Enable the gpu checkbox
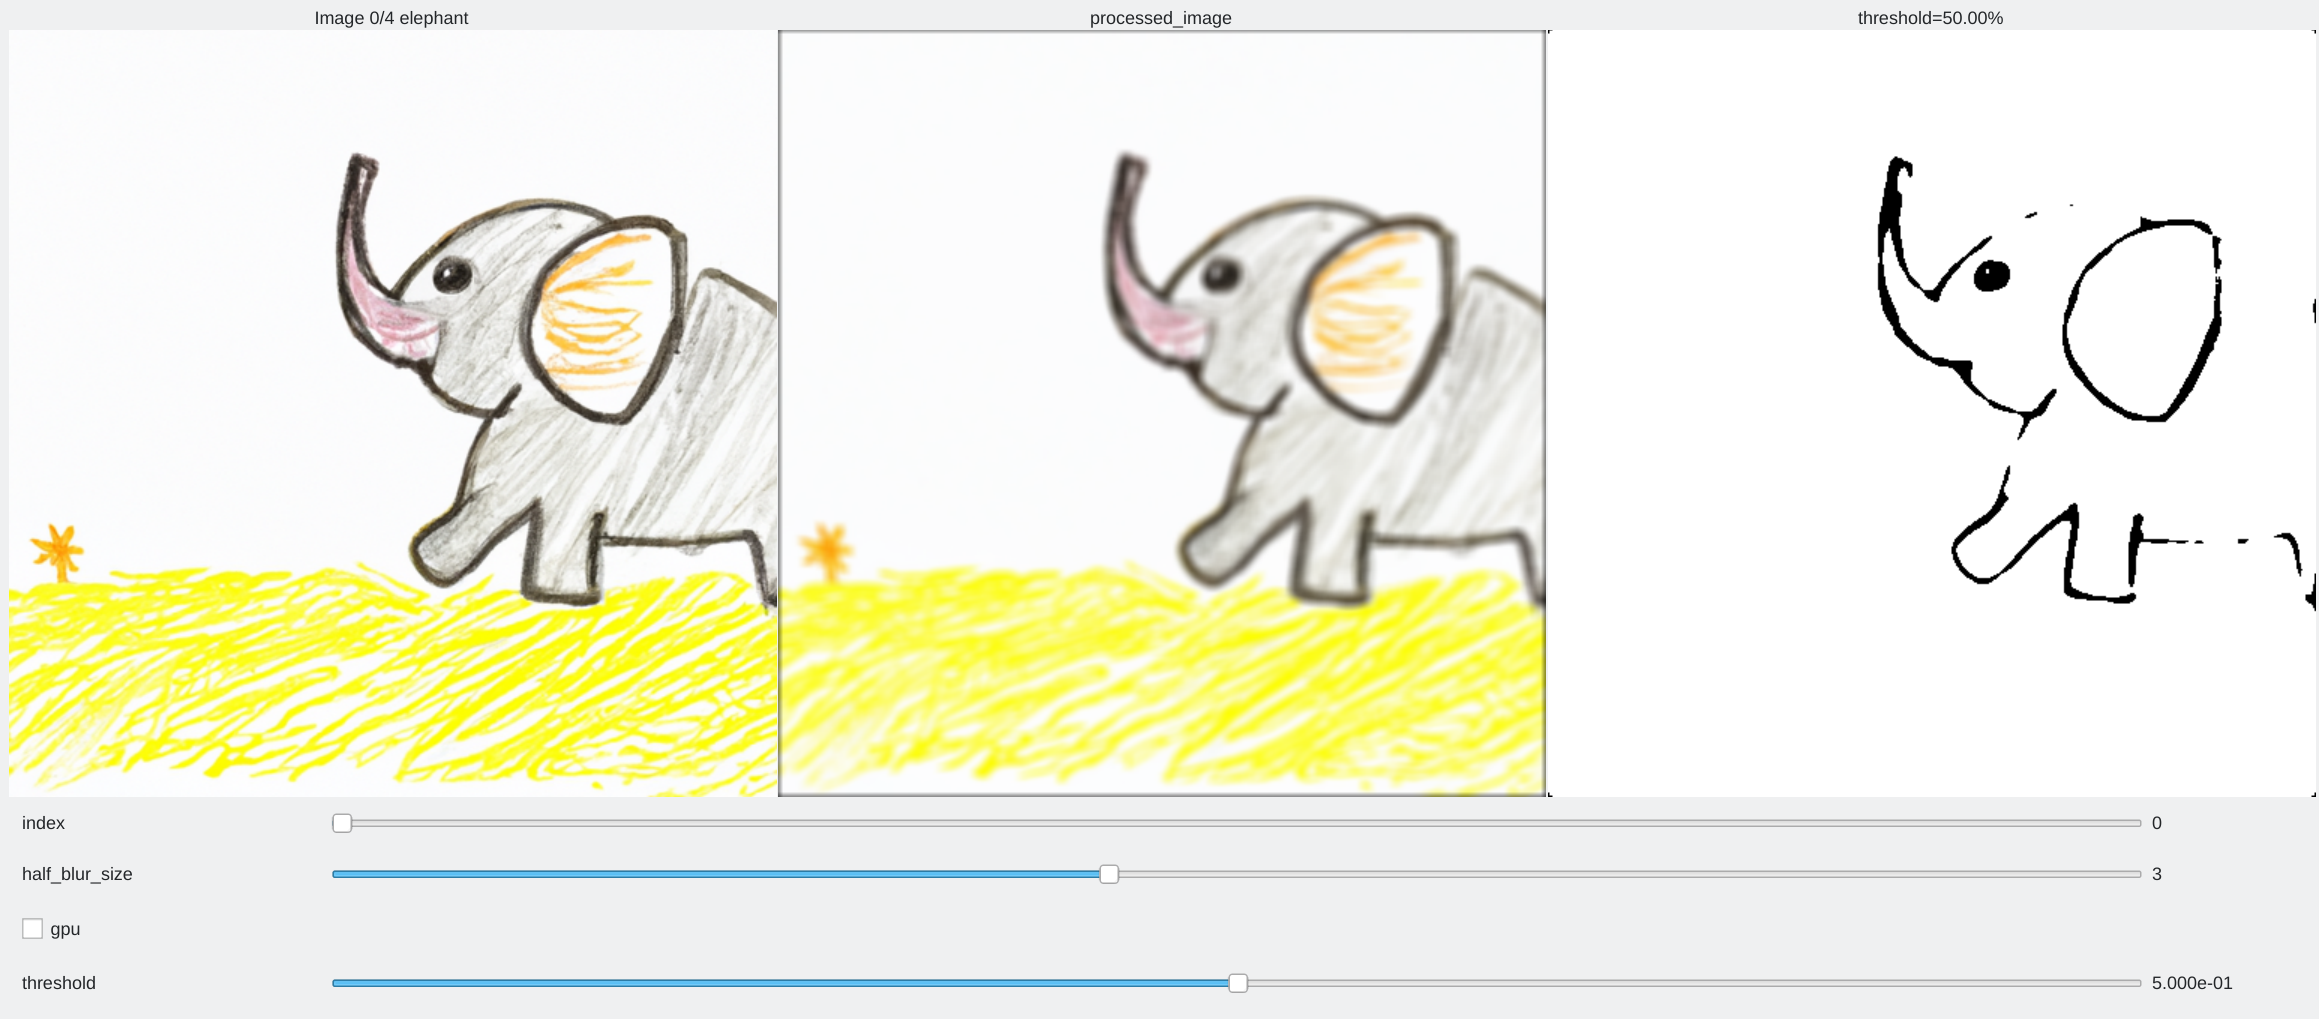The height and width of the screenshot is (1019, 2319). [x=32, y=929]
